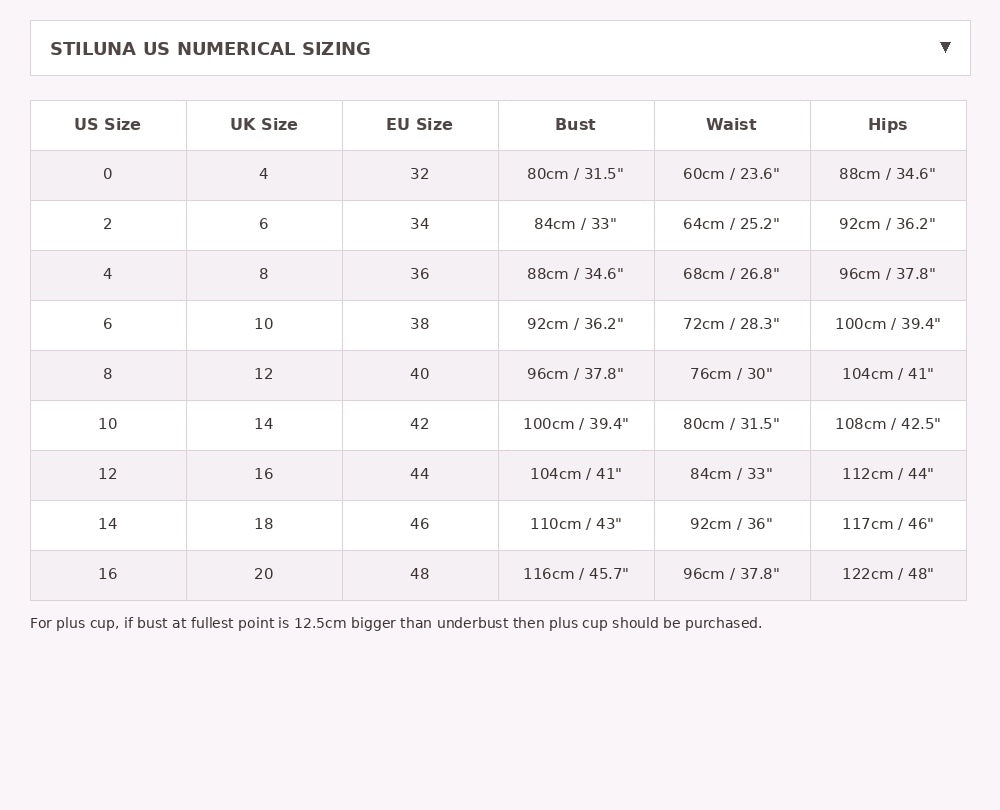Screen dimensions: 1000x810
Task: Select EU size 32 cell
Action: [419, 174]
